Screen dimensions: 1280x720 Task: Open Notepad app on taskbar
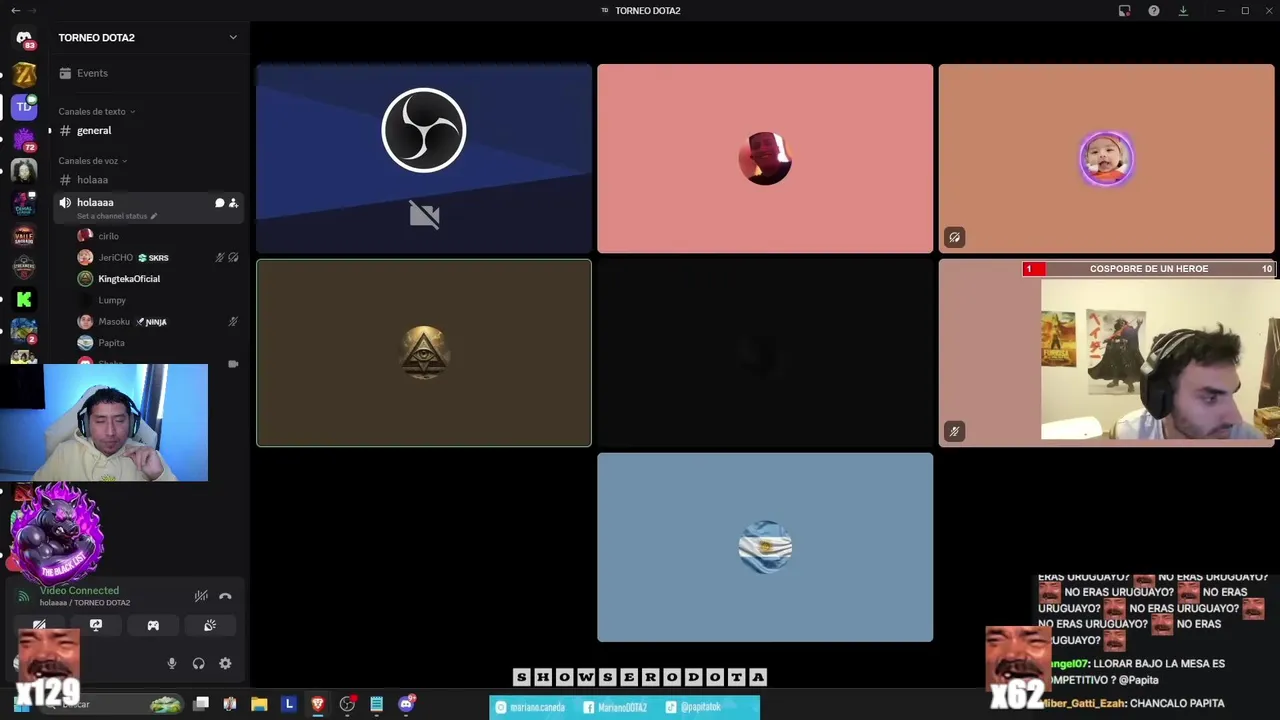376,704
